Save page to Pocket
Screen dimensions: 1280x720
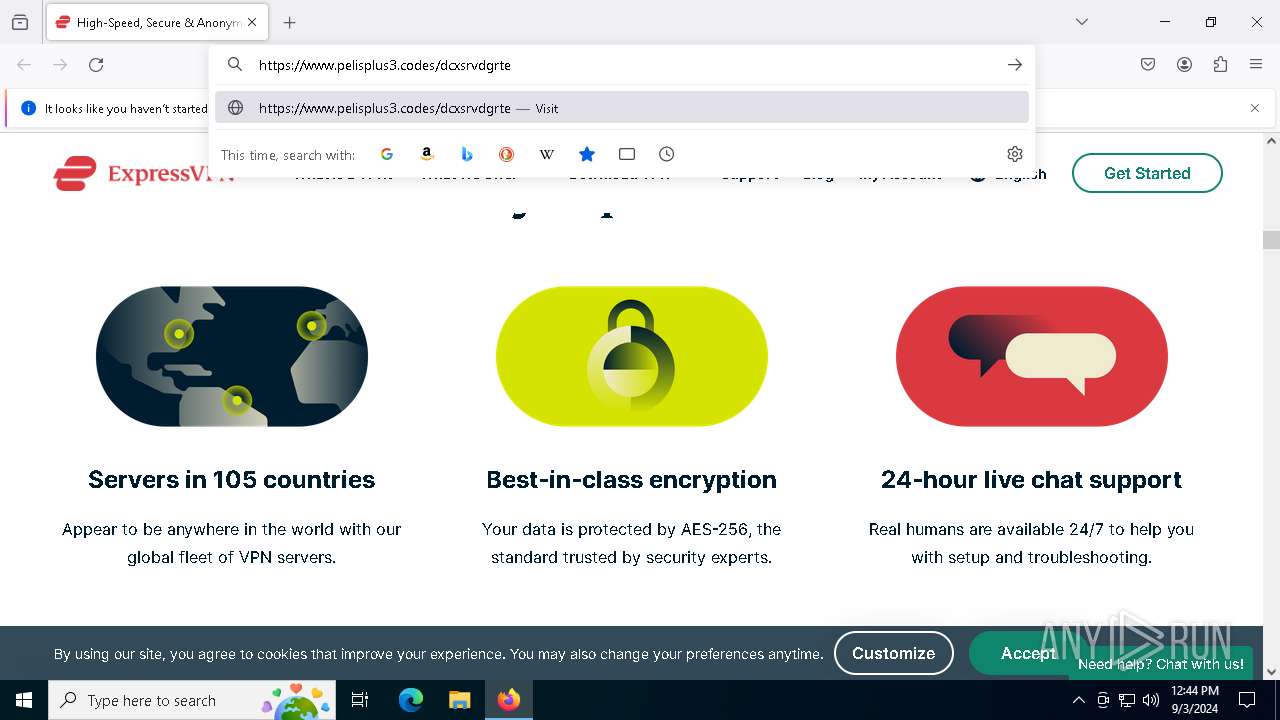(1148, 65)
